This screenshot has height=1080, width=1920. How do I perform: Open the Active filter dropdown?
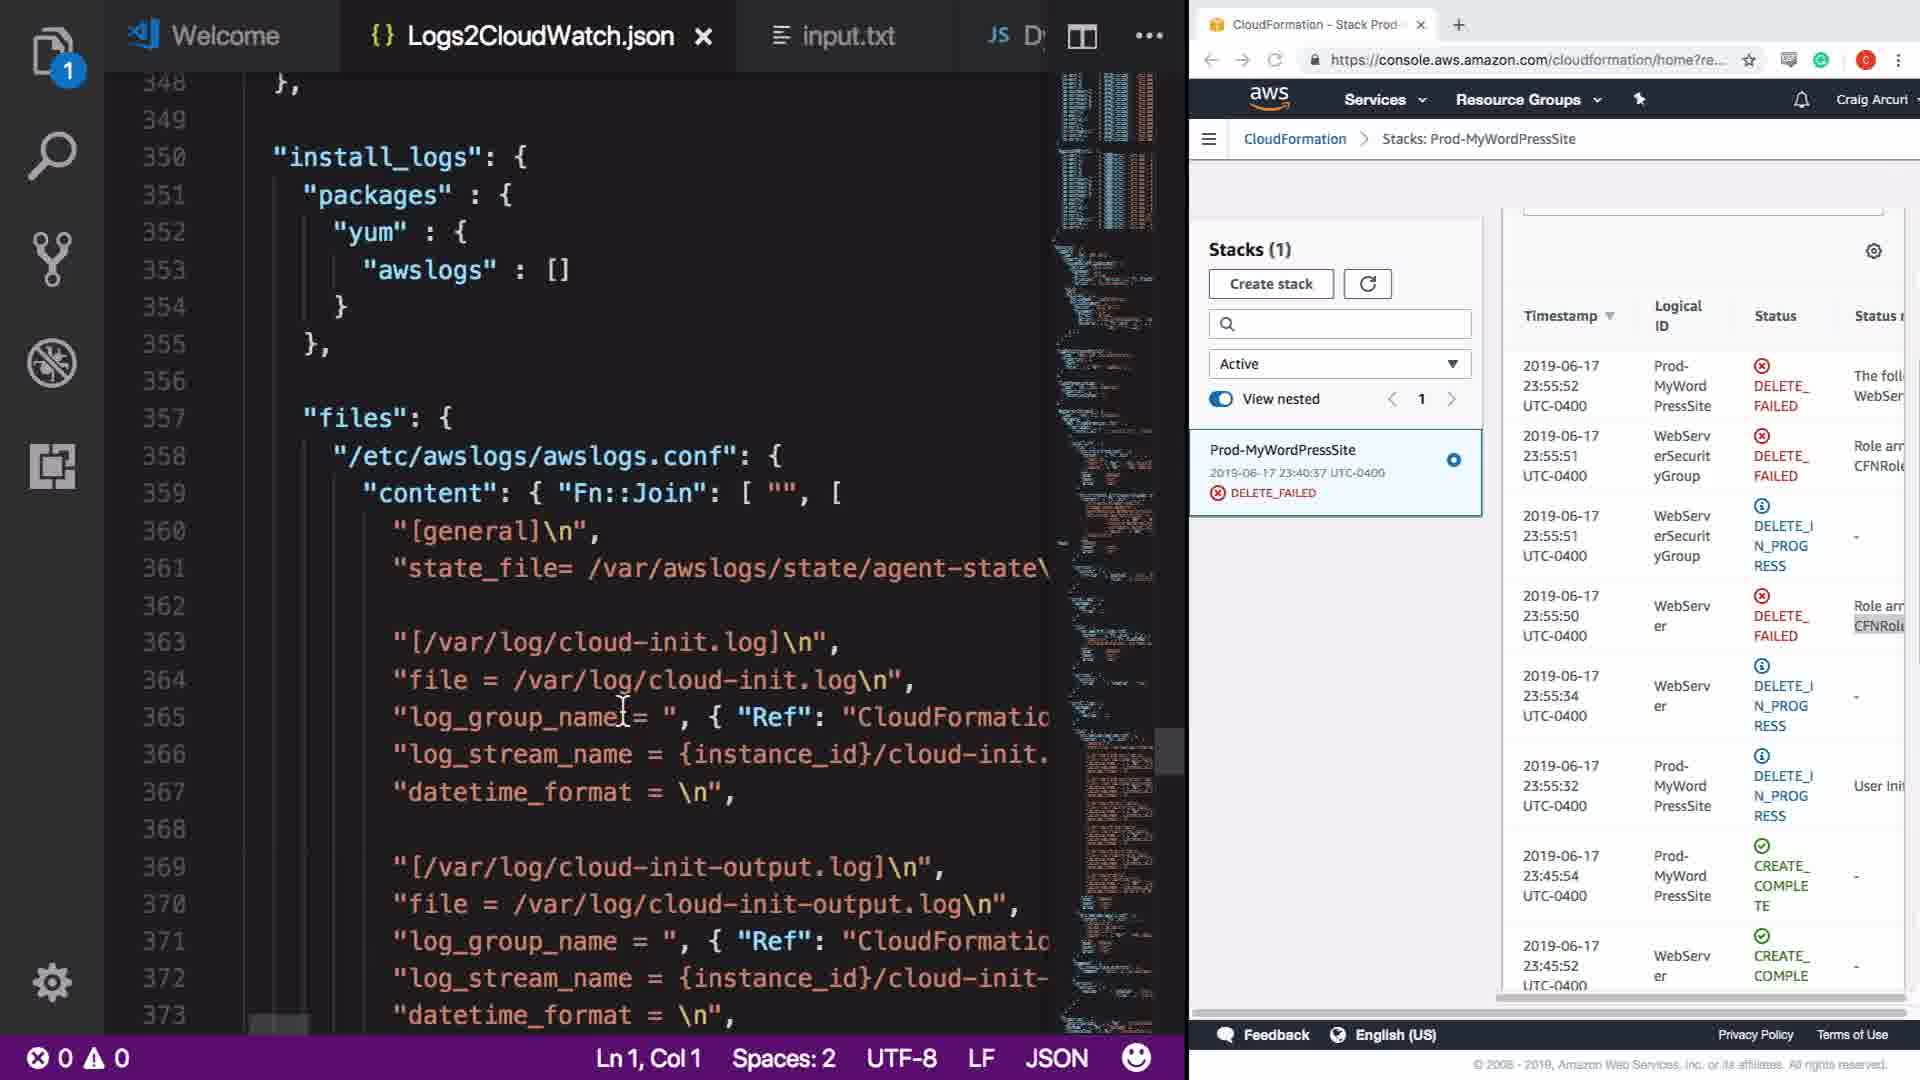(1339, 364)
